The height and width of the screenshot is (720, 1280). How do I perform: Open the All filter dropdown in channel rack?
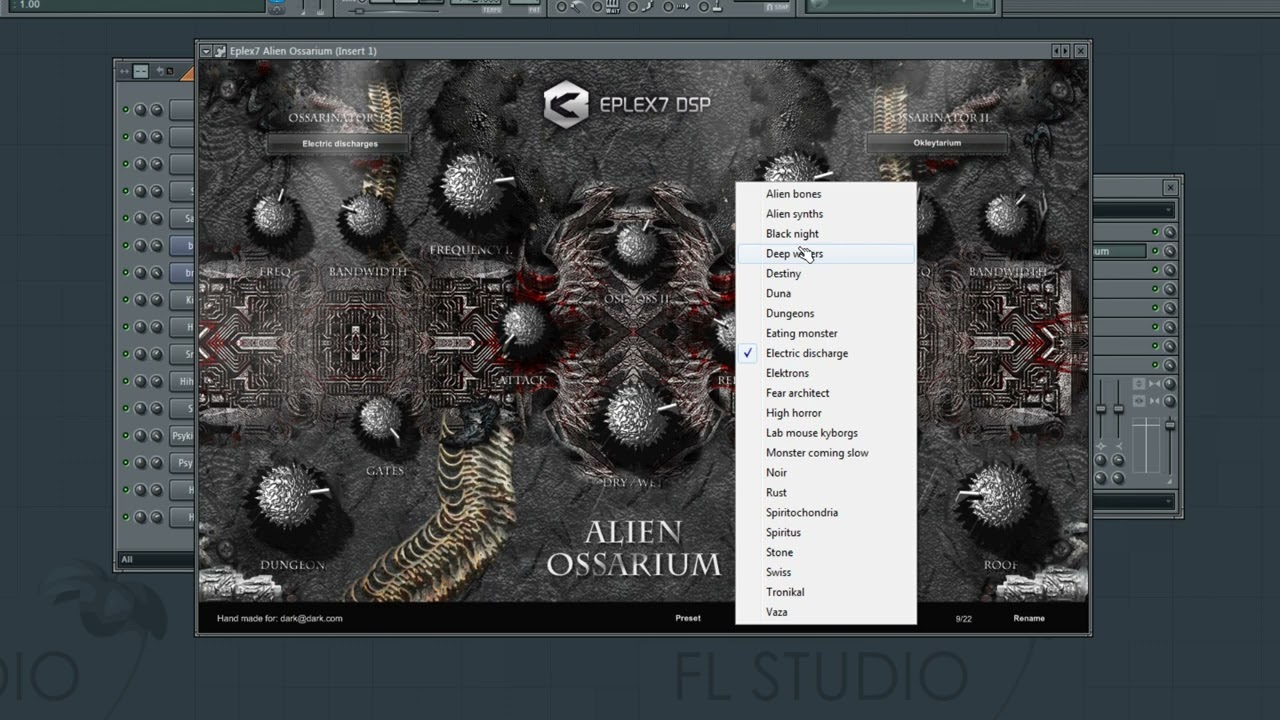pos(156,559)
